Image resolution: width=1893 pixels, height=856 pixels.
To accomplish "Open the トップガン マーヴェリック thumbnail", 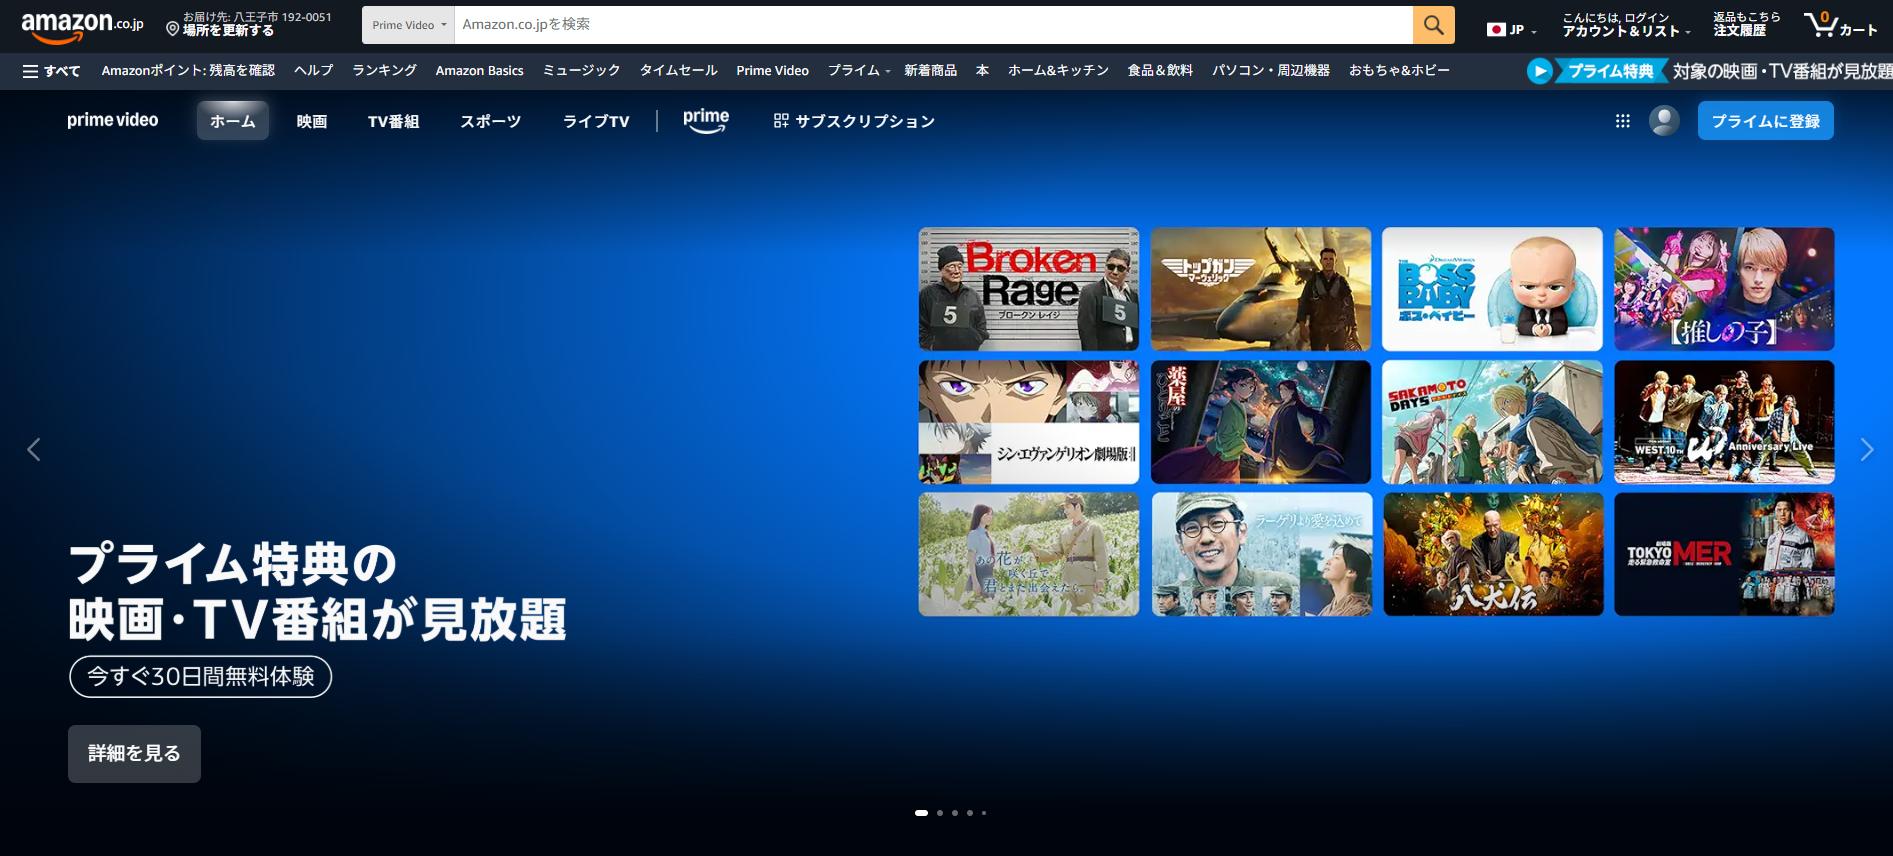I will click(x=1261, y=289).
